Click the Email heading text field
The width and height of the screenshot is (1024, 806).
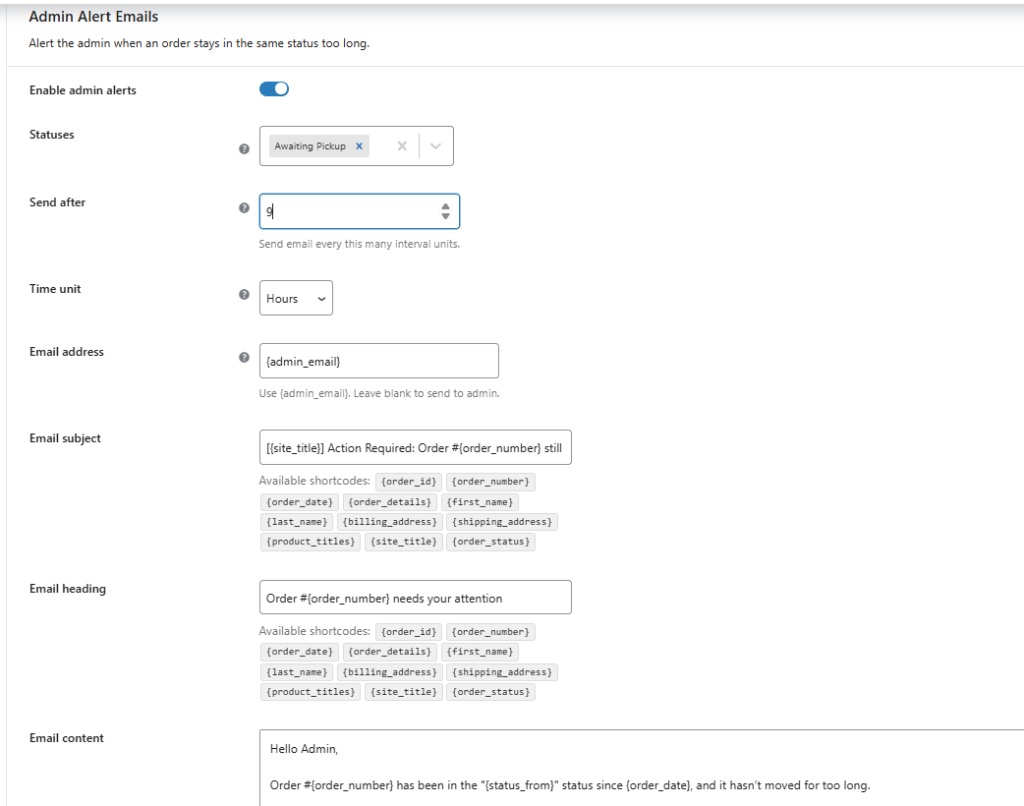tap(415, 597)
